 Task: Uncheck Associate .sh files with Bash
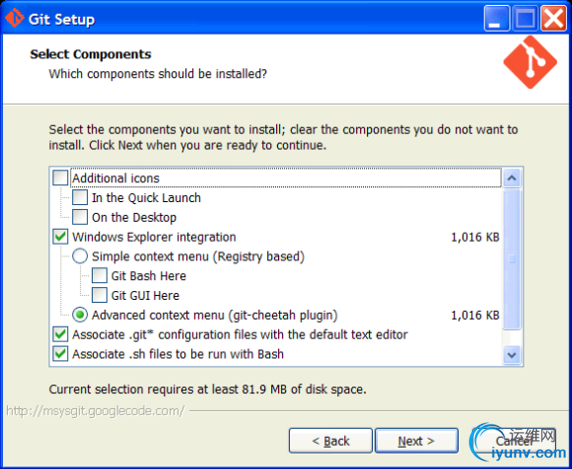click(60, 354)
